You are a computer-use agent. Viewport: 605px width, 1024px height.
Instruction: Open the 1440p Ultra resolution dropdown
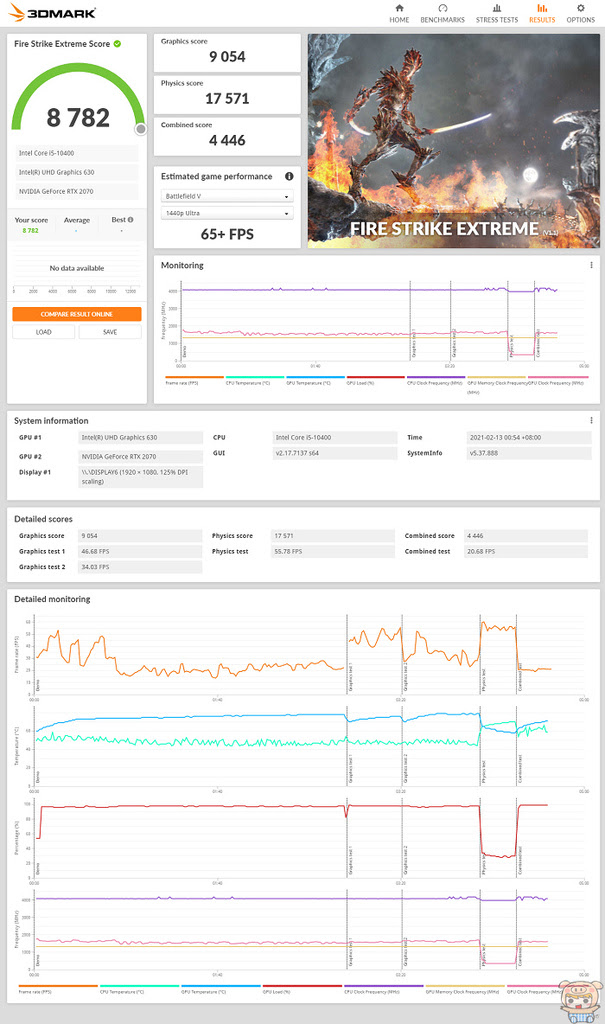[x=227, y=213]
